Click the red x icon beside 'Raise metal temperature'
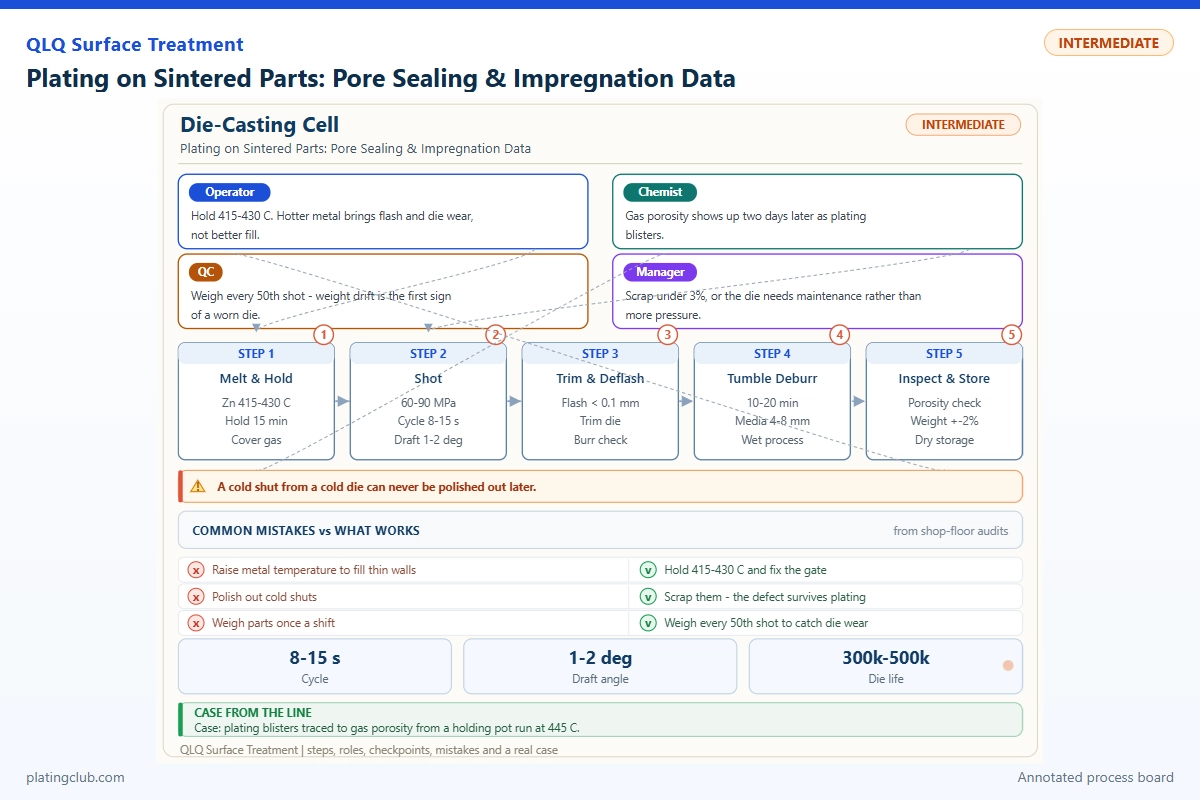The image size is (1200, 800). click(196, 570)
